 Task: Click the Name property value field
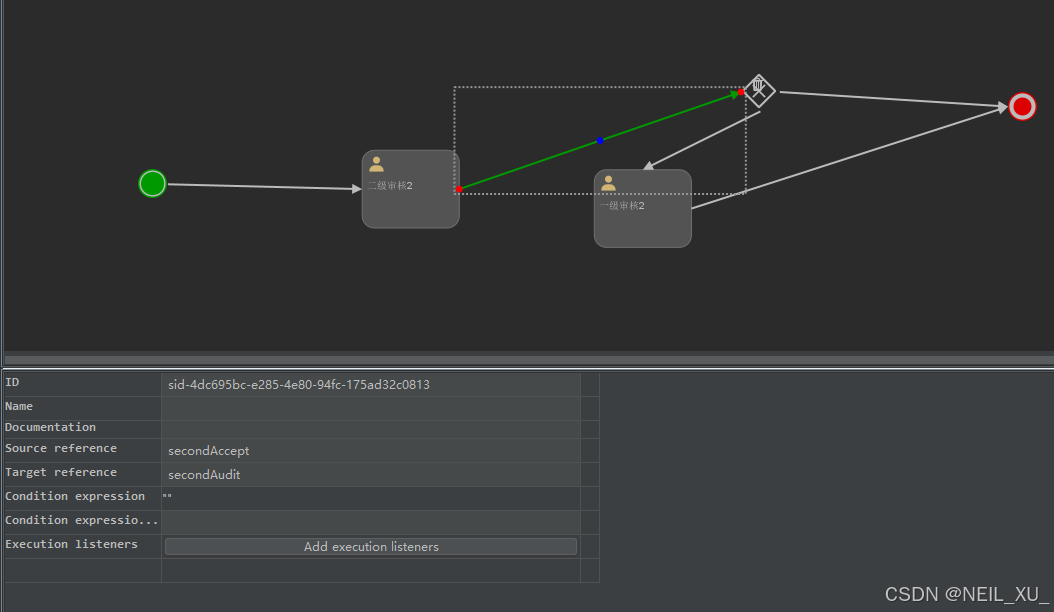[x=370, y=407]
